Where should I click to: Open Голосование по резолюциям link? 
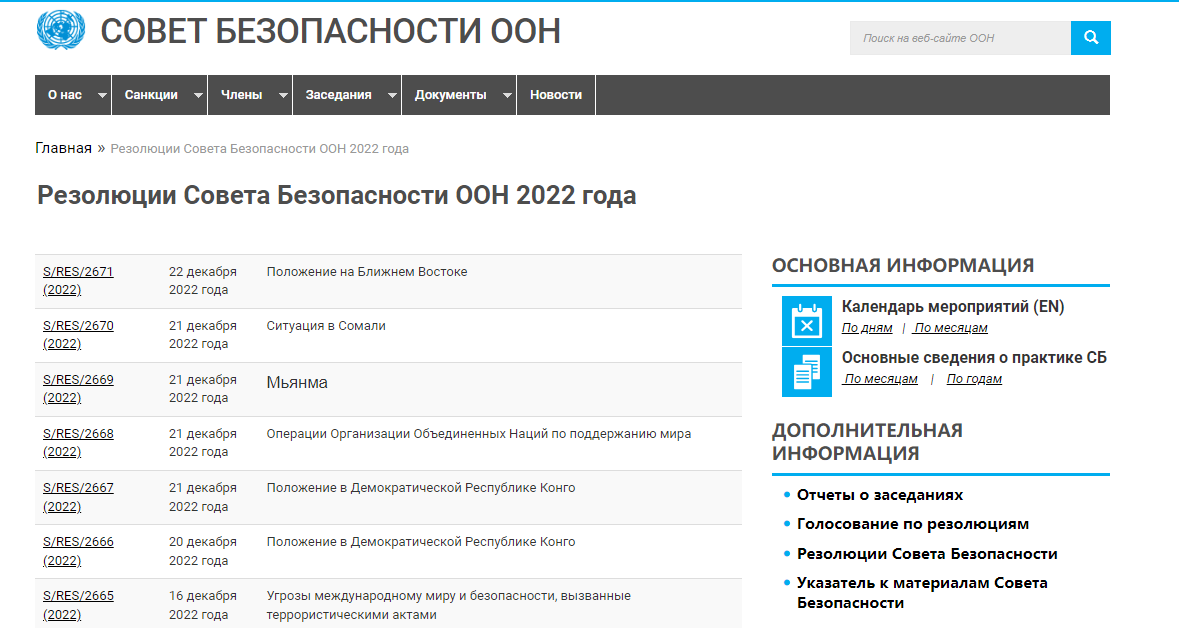[913, 524]
